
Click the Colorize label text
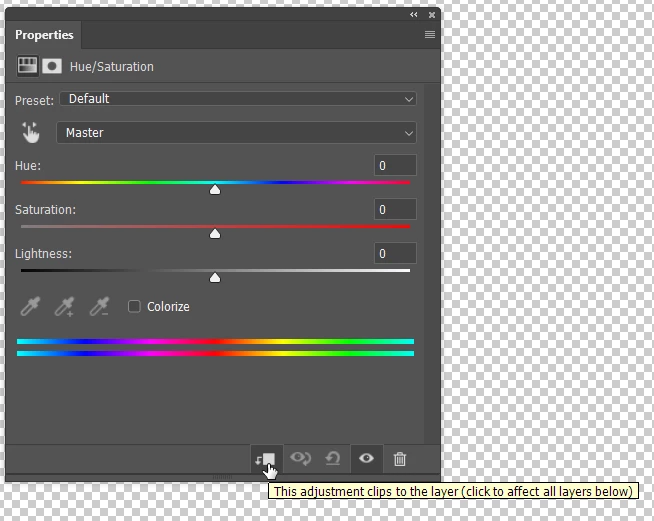pos(168,307)
